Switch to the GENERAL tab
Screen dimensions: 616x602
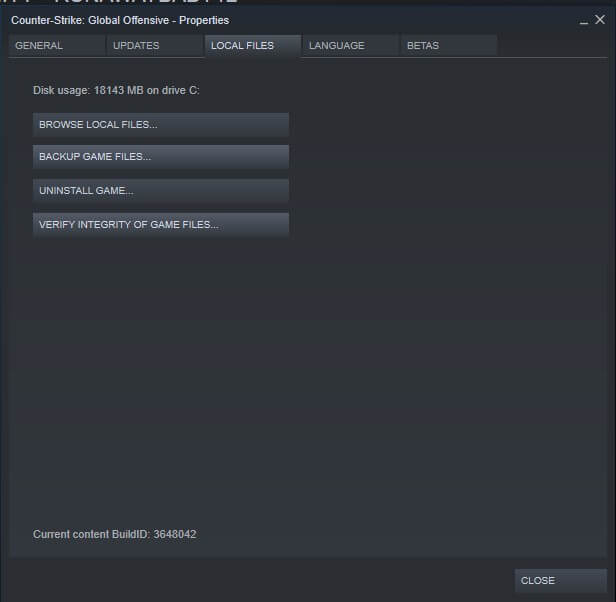(x=57, y=46)
